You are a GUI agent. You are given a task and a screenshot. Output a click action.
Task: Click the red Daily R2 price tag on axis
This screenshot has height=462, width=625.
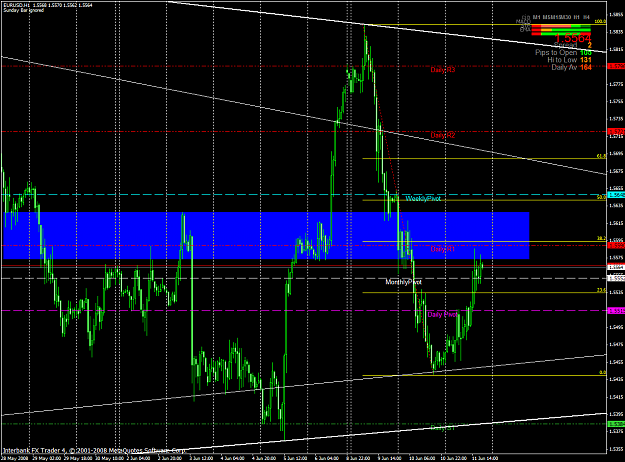click(x=616, y=132)
